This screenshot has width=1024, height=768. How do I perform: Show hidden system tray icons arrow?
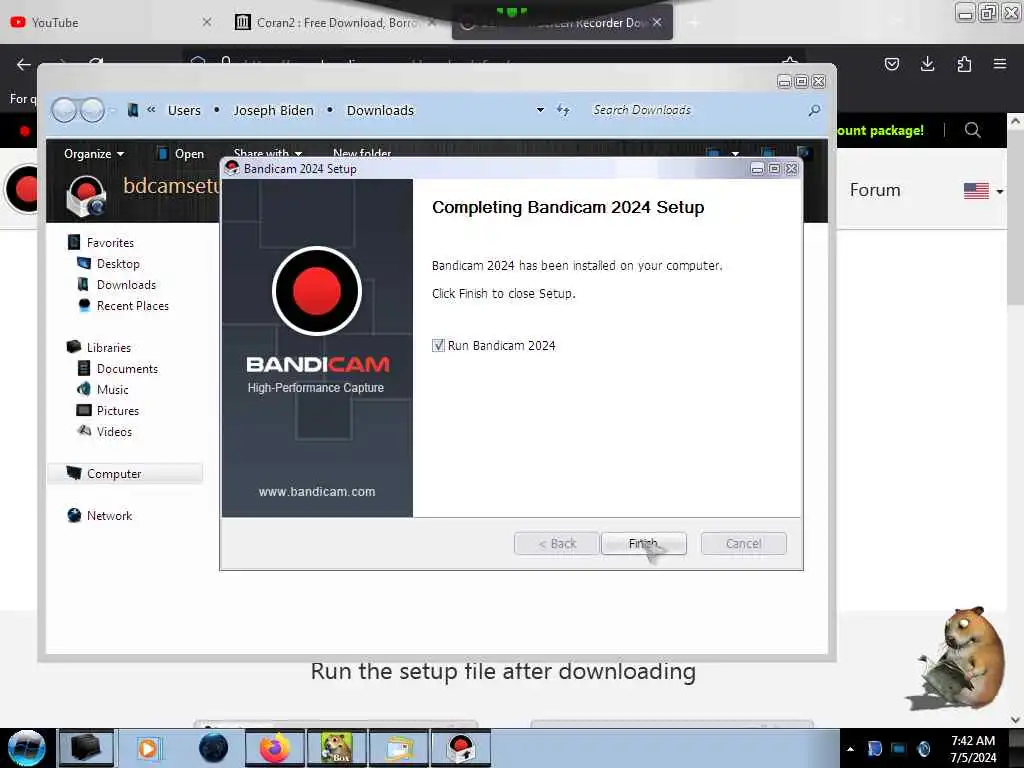point(850,749)
